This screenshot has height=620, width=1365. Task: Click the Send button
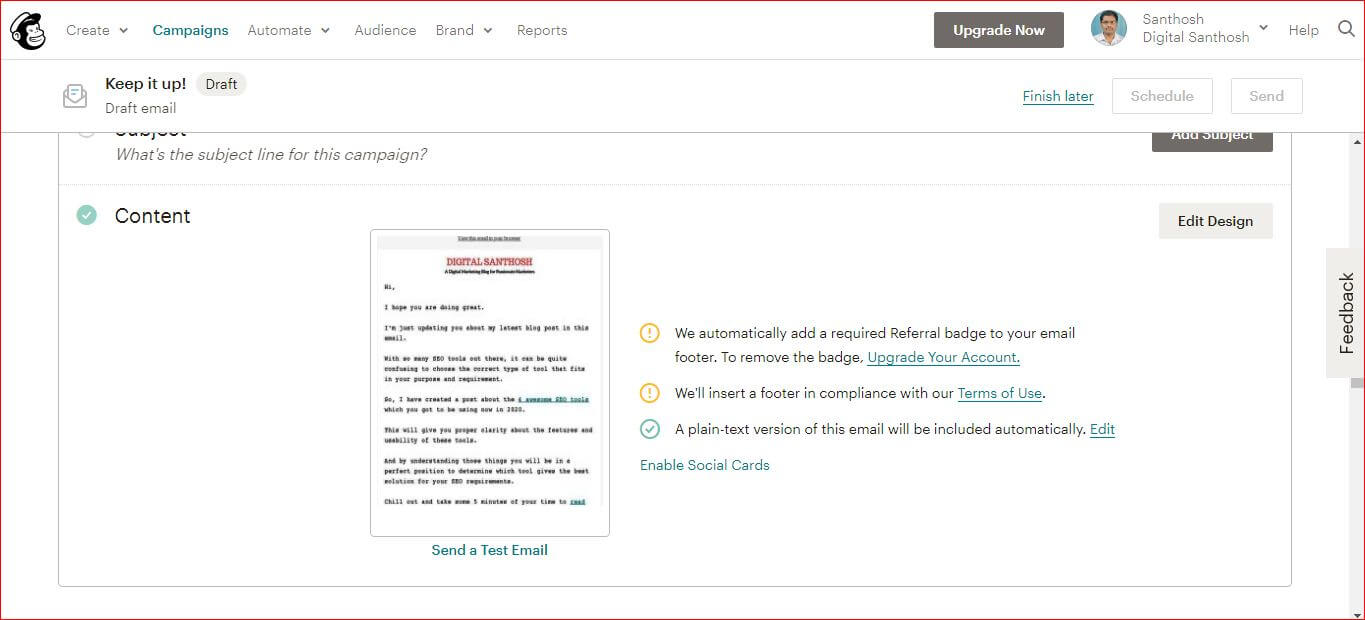click(1266, 96)
